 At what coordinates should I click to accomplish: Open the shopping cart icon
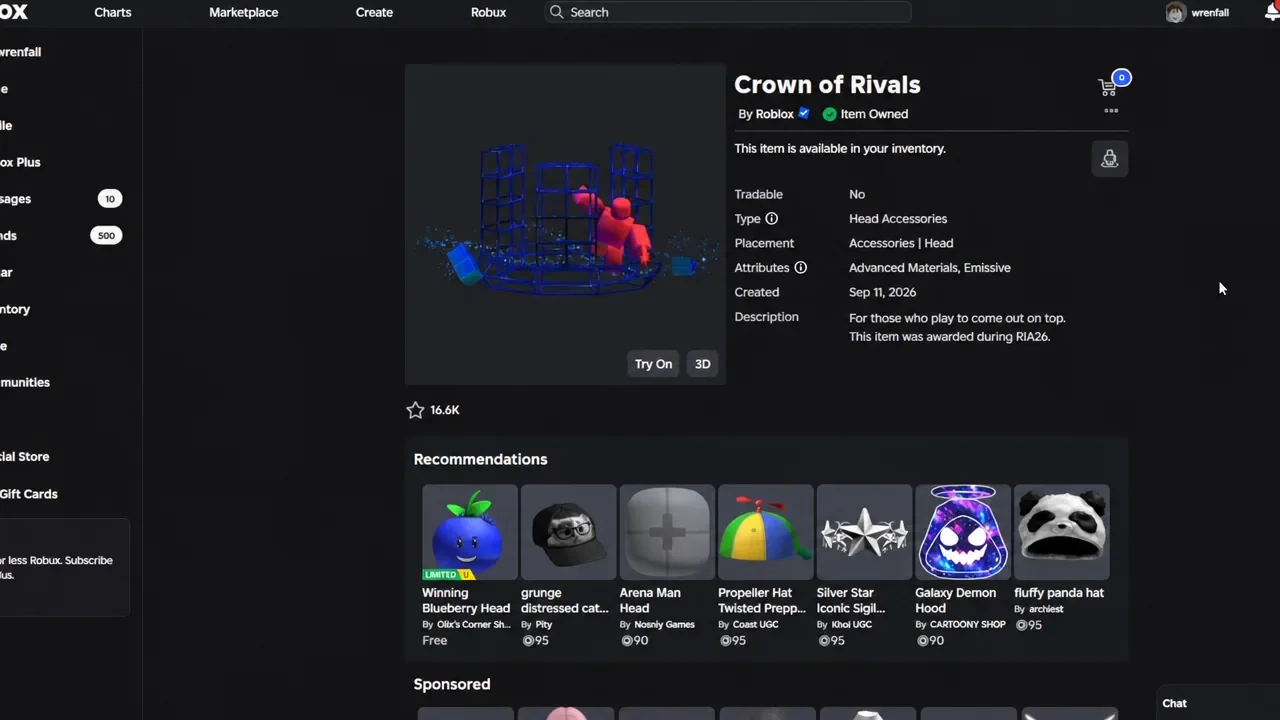(x=1108, y=87)
